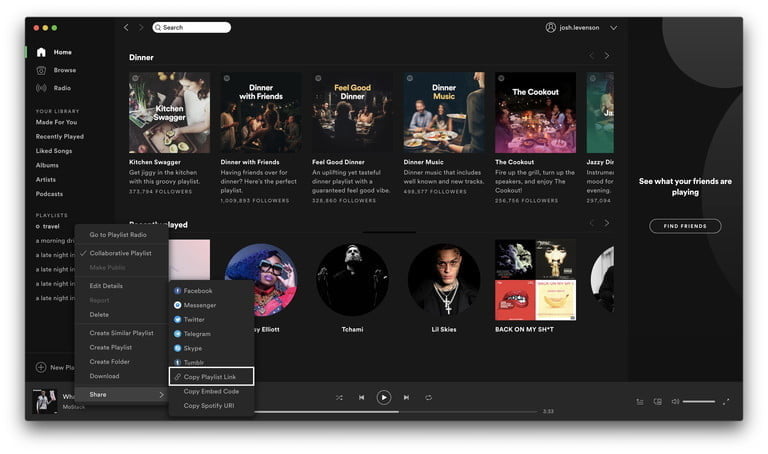The image size is (768, 454).
Task: Click the queue icon in player bar
Action: (x=639, y=401)
